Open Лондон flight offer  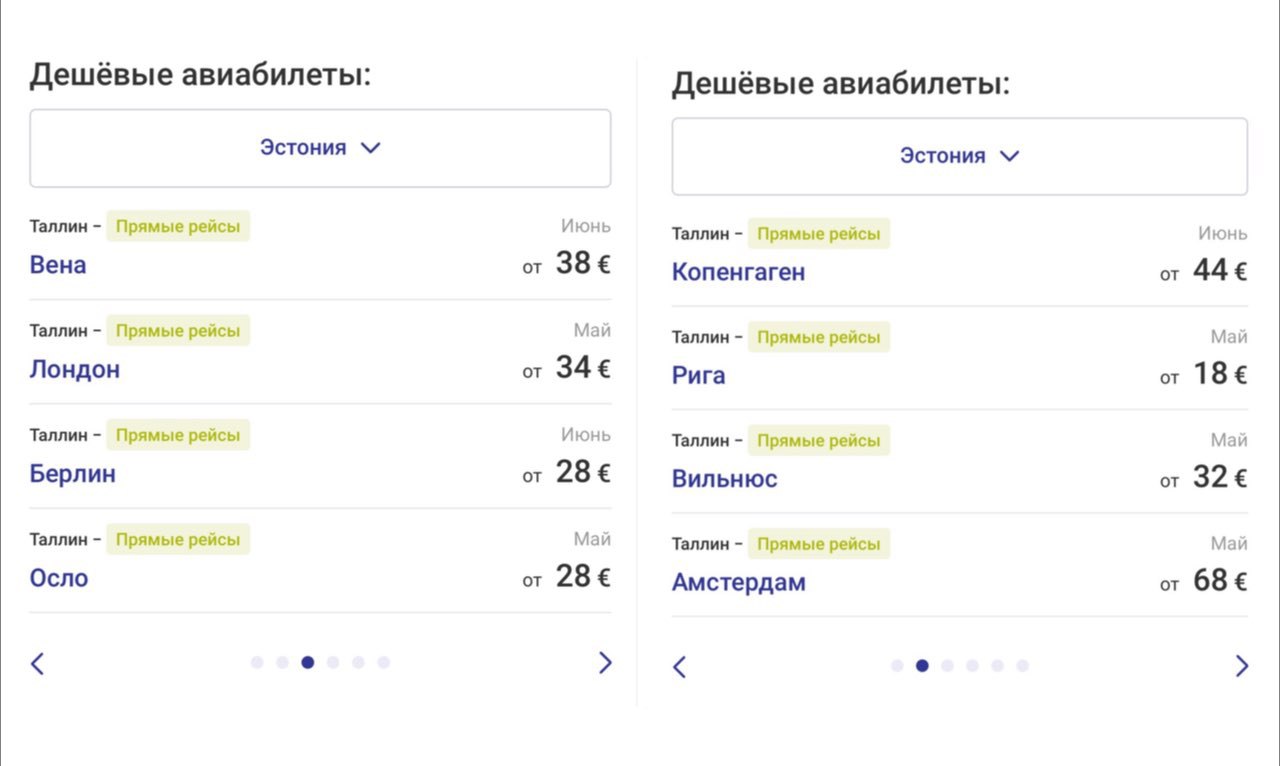tap(75, 369)
